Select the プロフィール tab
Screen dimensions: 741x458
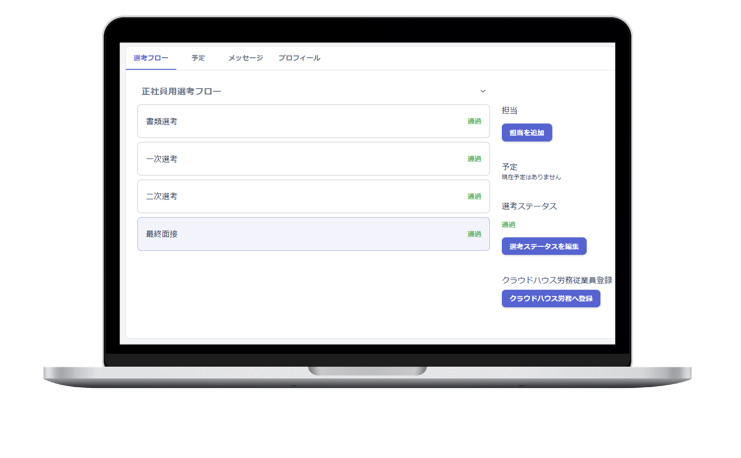click(299, 58)
